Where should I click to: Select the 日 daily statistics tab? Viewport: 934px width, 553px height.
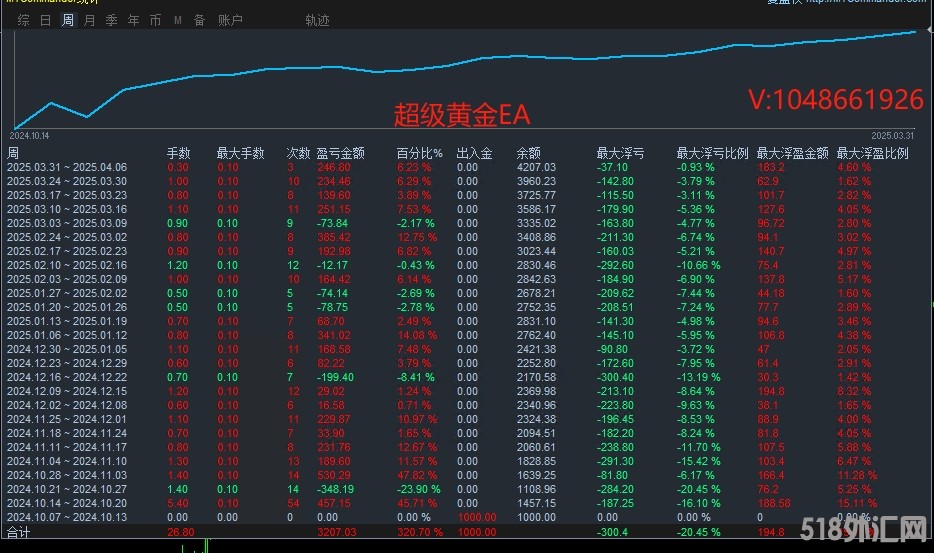[x=45, y=20]
